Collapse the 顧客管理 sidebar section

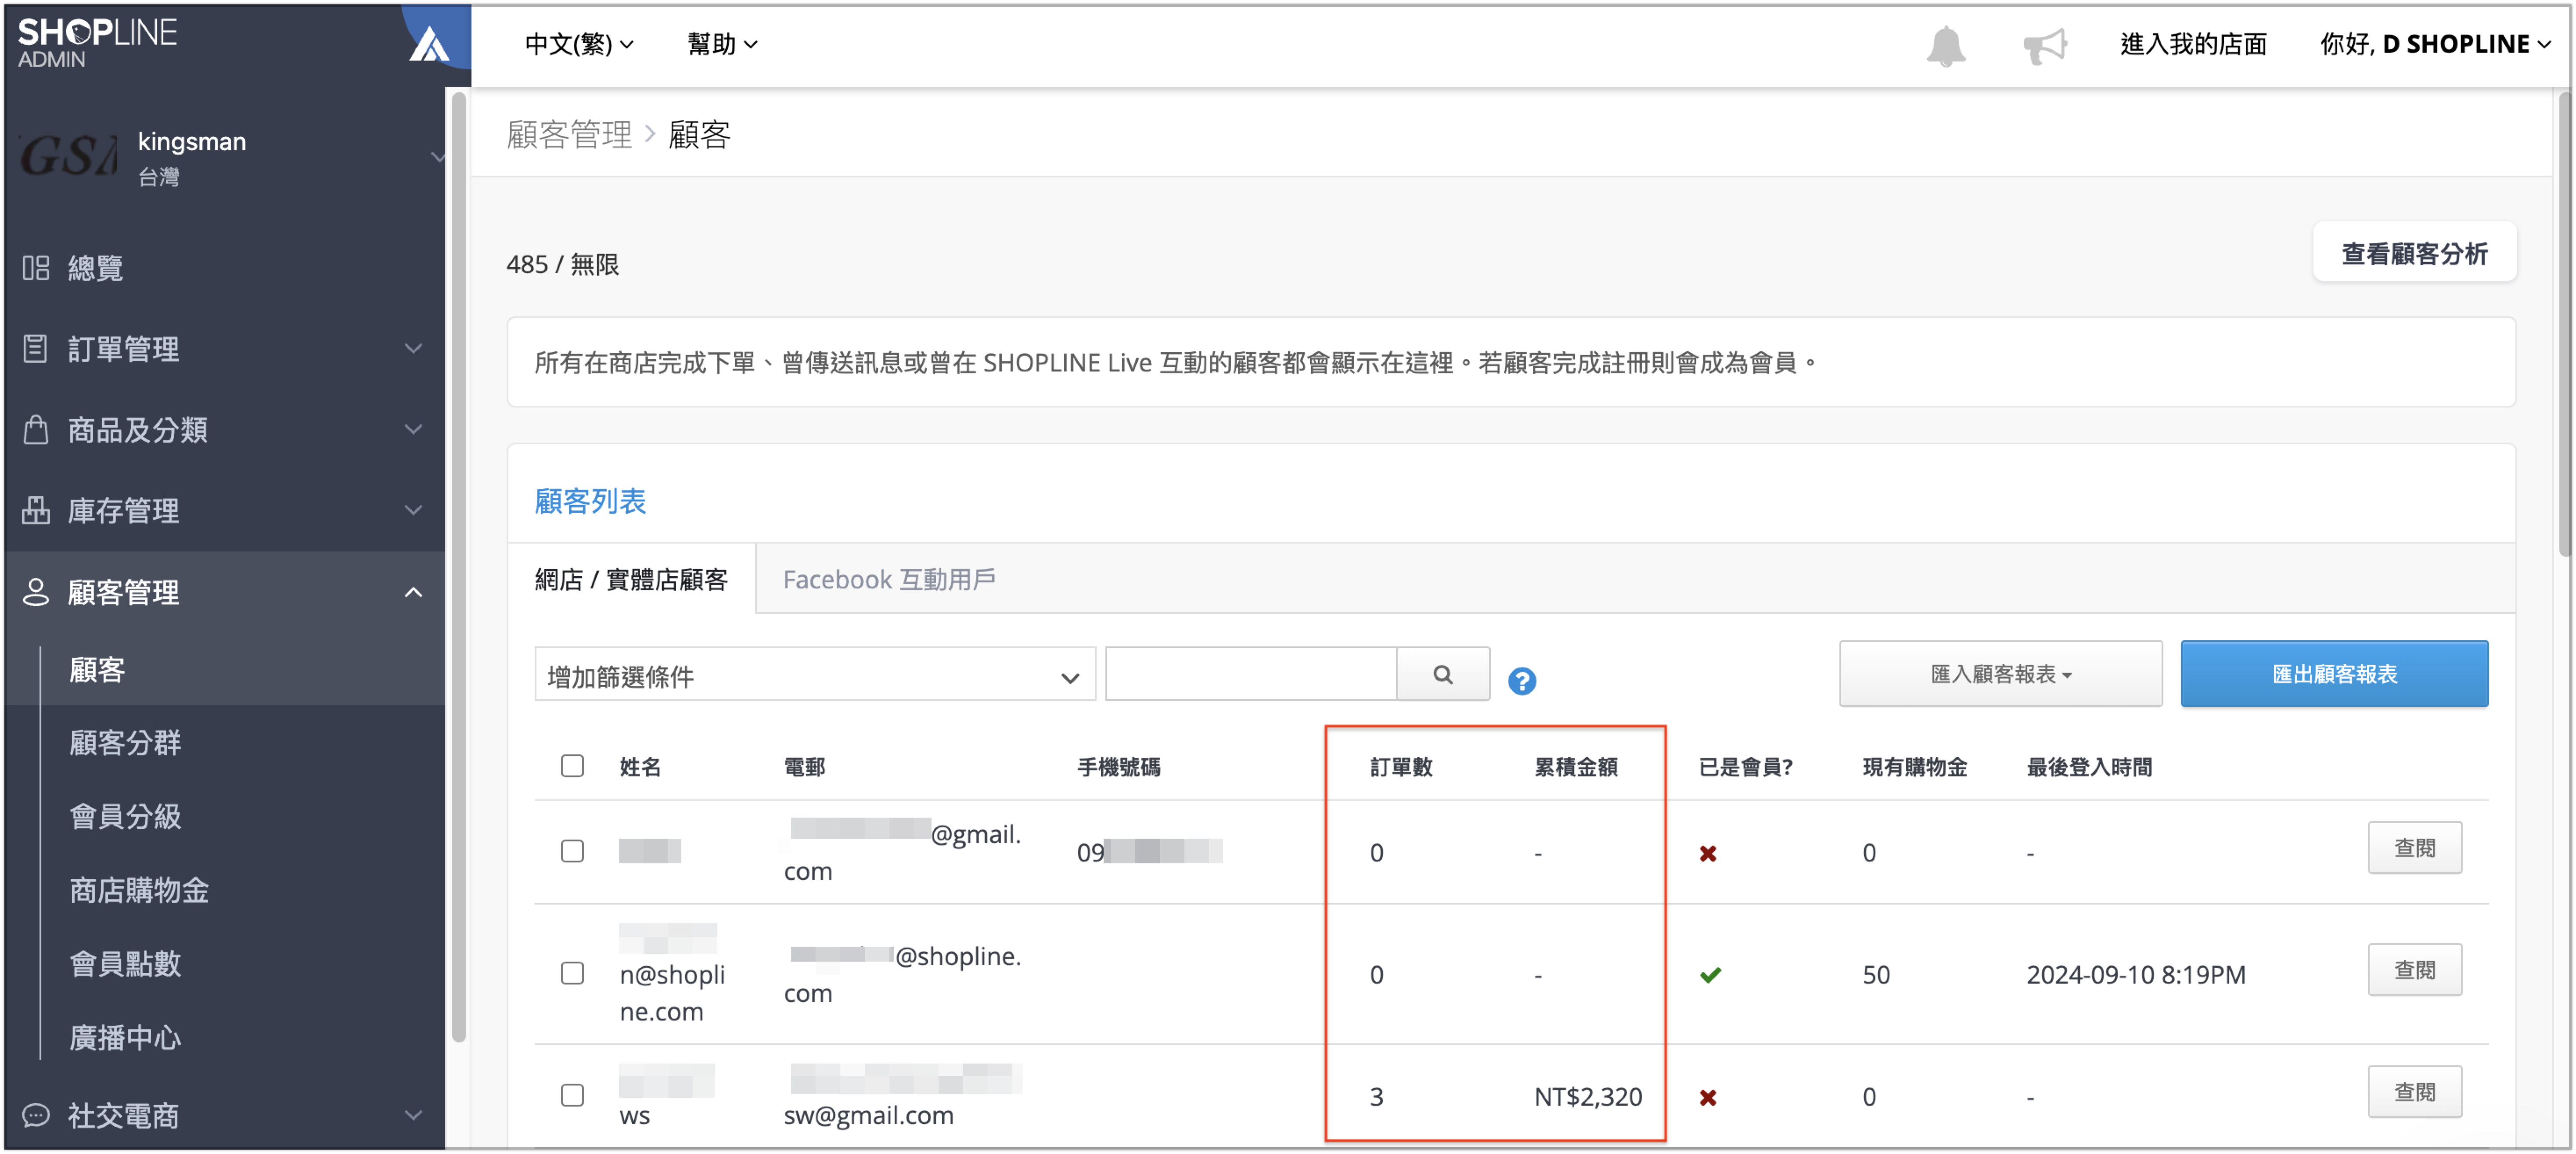click(x=413, y=592)
